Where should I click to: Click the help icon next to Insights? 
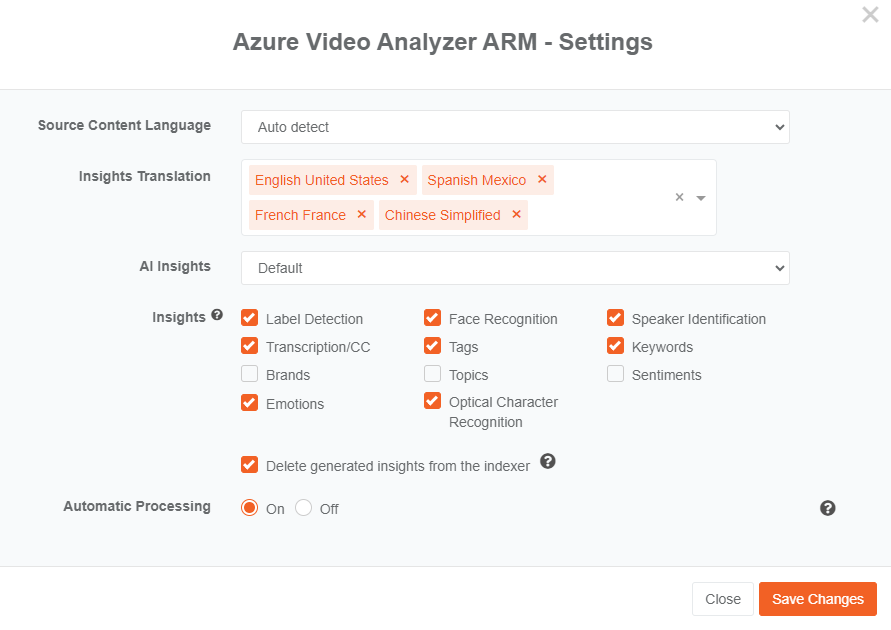[x=217, y=316]
